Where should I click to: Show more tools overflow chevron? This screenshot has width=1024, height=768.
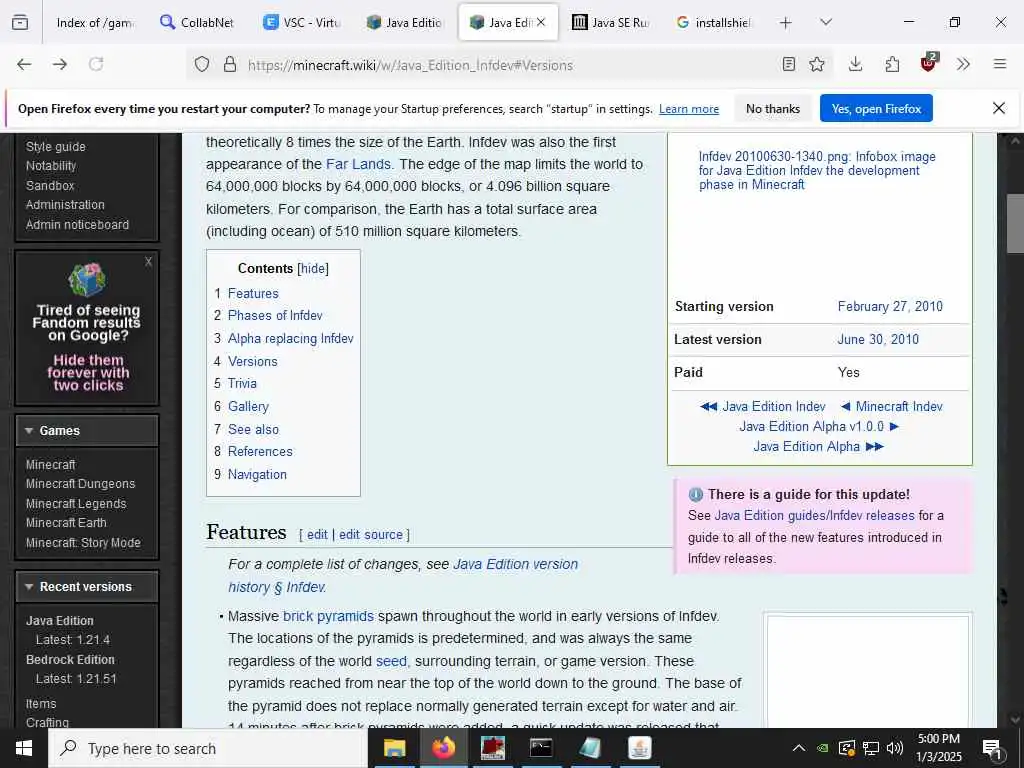pos(963,64)
